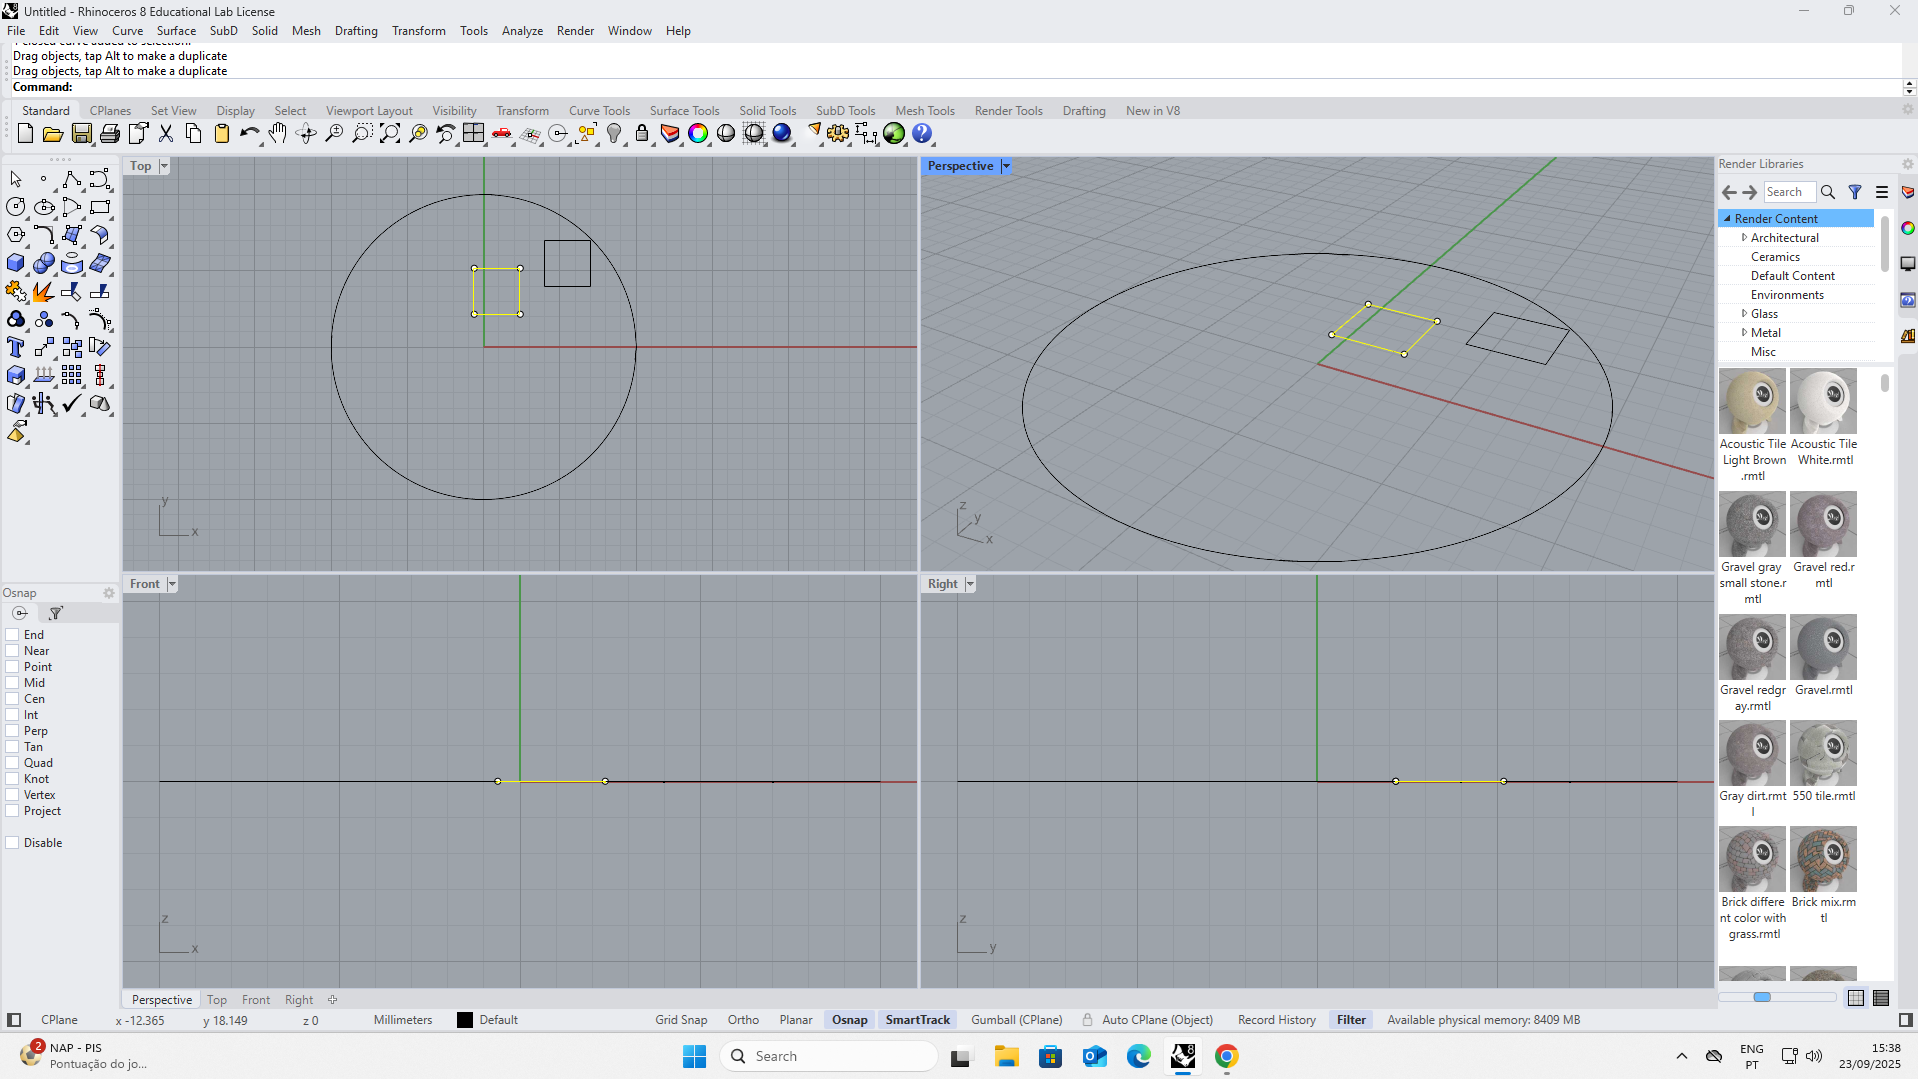Enable the End osnap checkbox
The height and width of the screenshot is (1079, 1918).
(13, 635)
